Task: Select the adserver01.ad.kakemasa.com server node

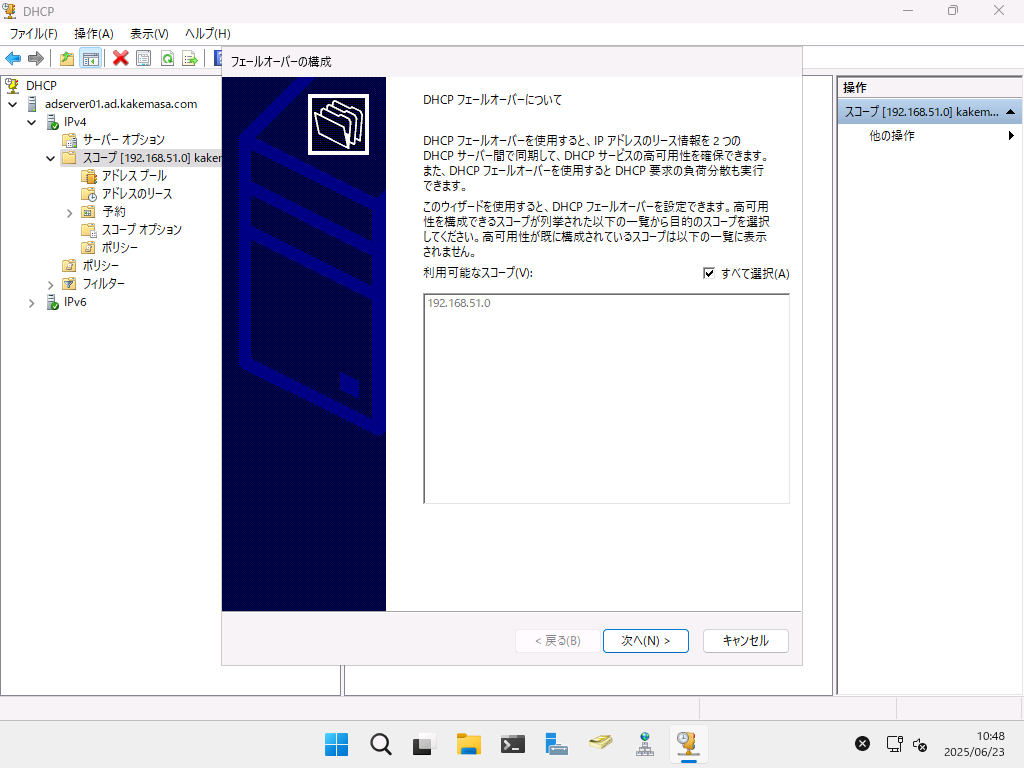Action: [121, 104]
